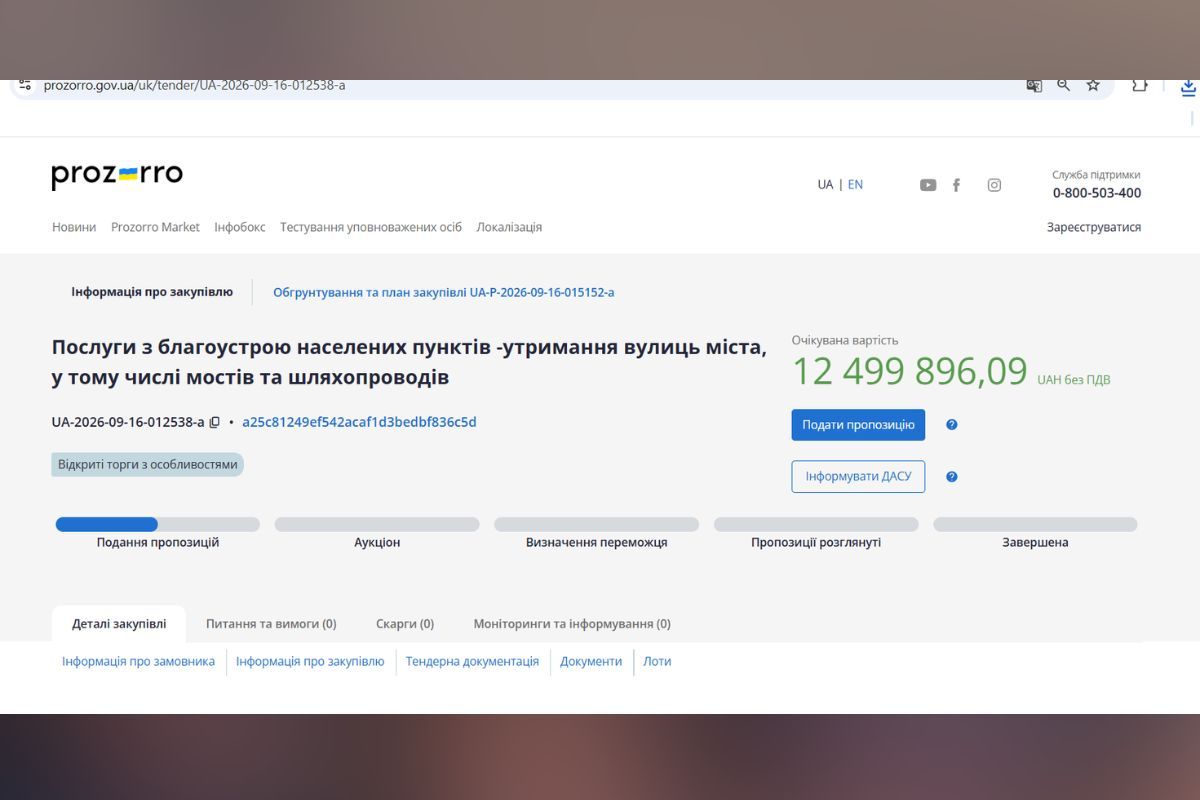Click the Google Translate icon in address bar
Image resolution: width=1200 pixels, height=800 pixels.
click(1034, 86)
